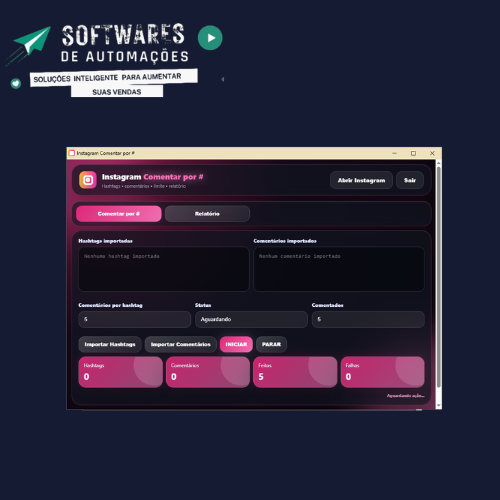Viewport: 500px width, 500px height.
Task: Click the Feitos counter card
Action: point(295,372)
